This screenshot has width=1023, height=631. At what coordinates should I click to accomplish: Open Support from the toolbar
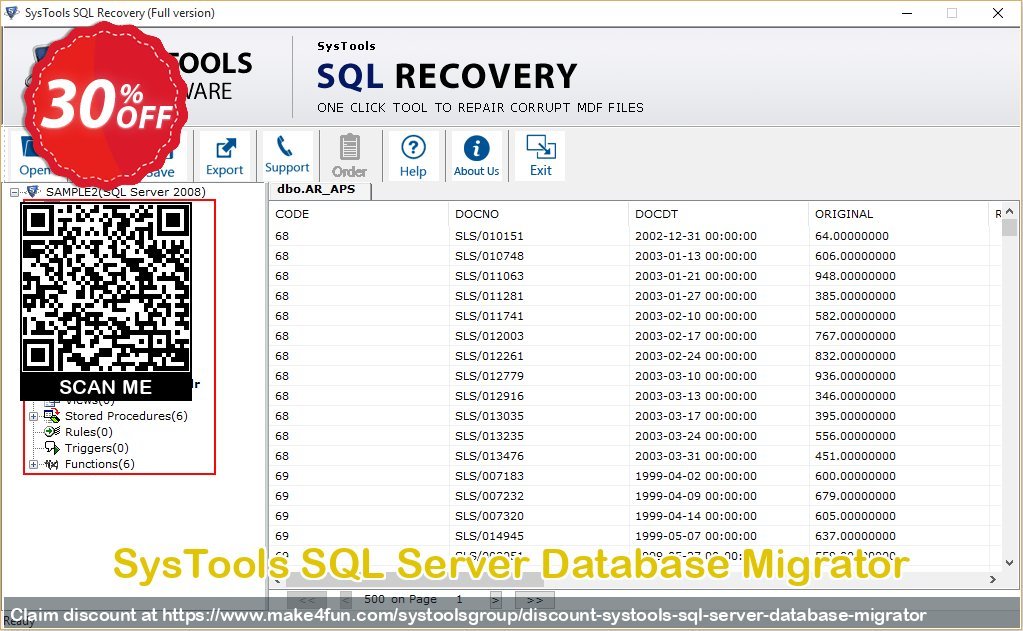[286, 155]
